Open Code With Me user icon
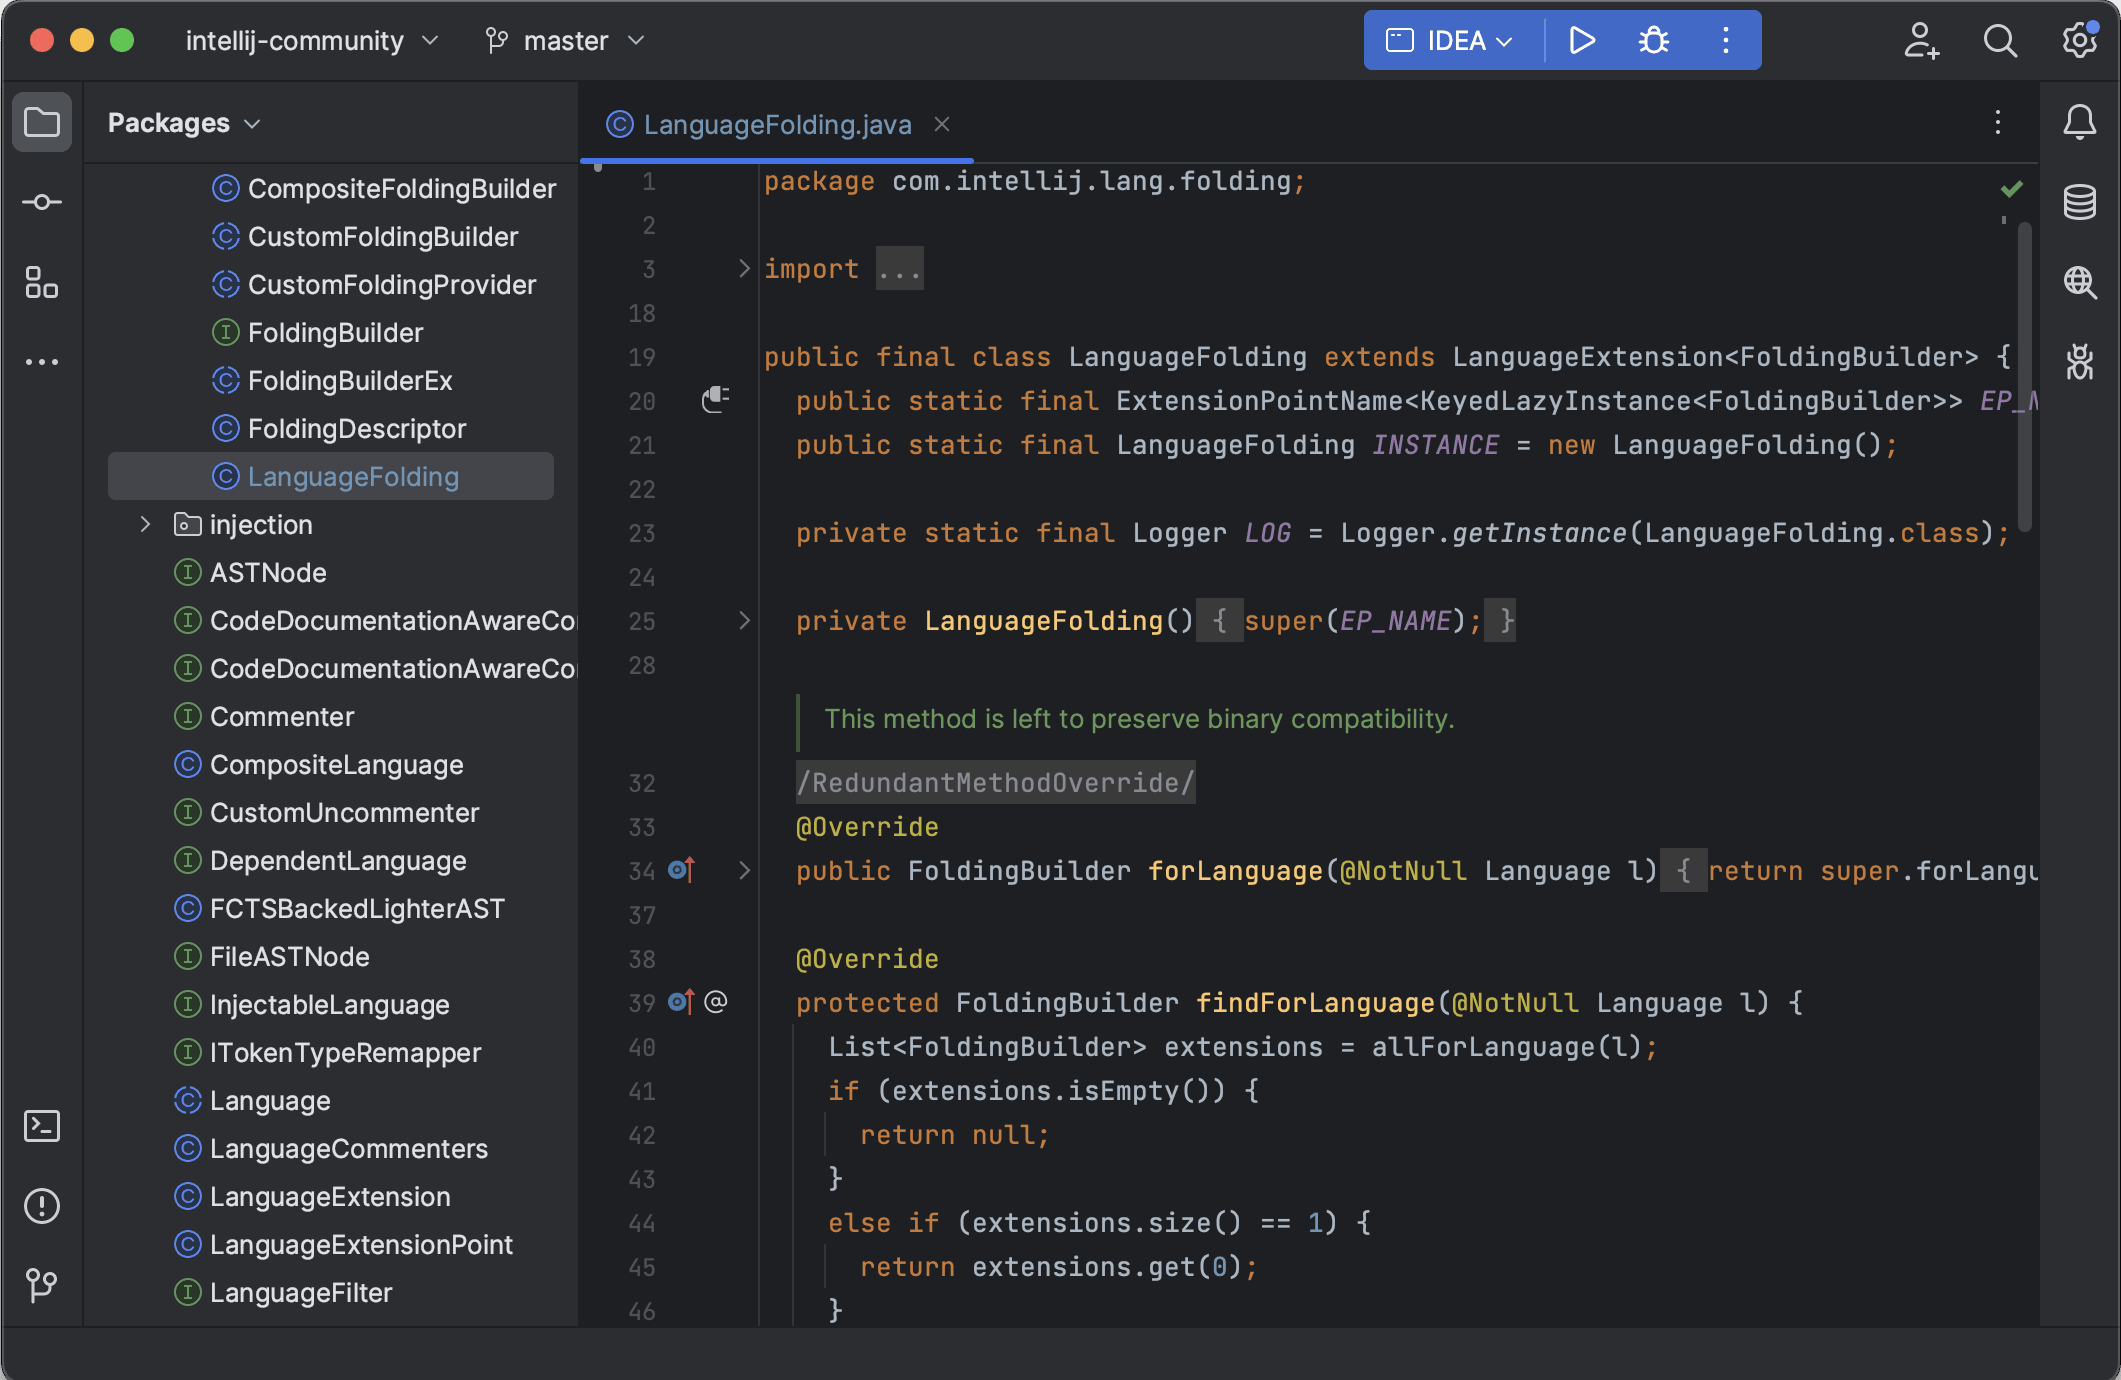Image resolution: width=2121 pixels, height=1380 pixels. 1921,40
